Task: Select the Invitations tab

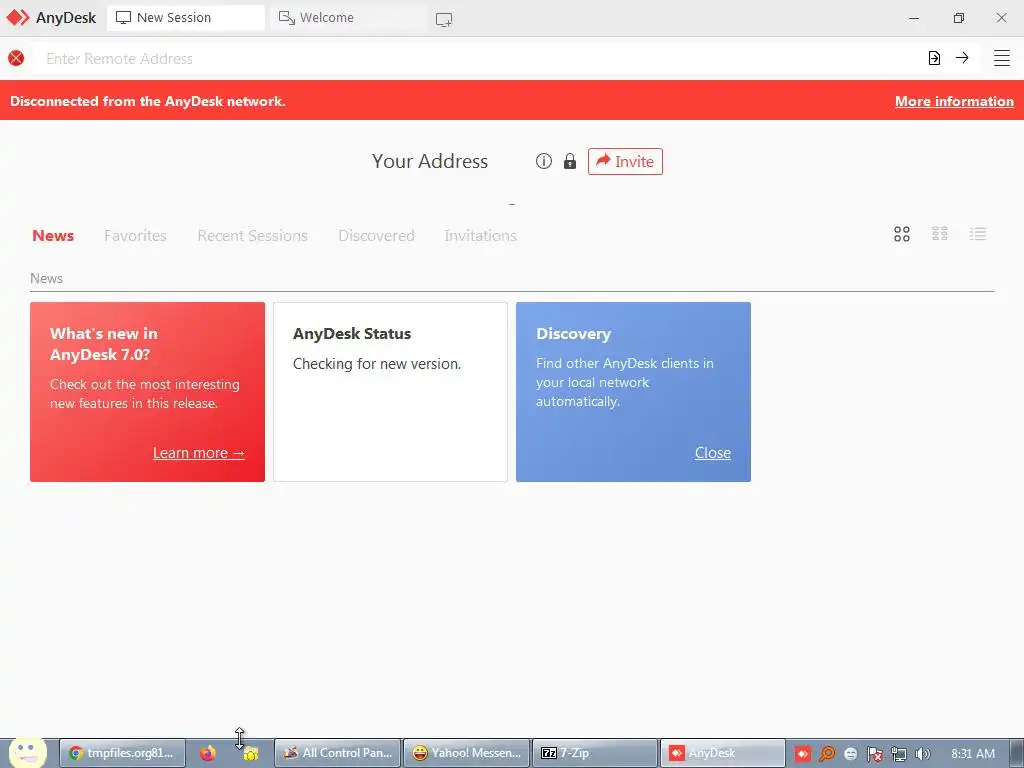Action: (481, 236)
